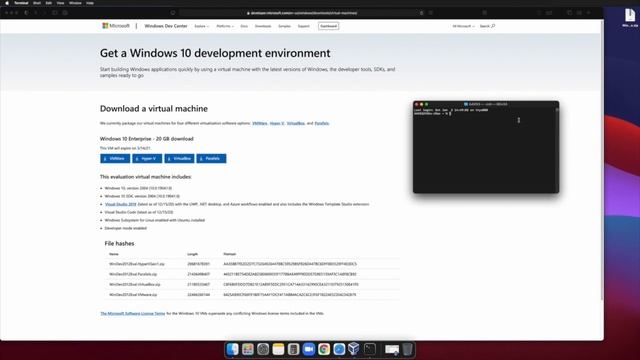Open Samples in Dev Center nav
This screenshot has width=640, height=360.
[x=284, y=26]
